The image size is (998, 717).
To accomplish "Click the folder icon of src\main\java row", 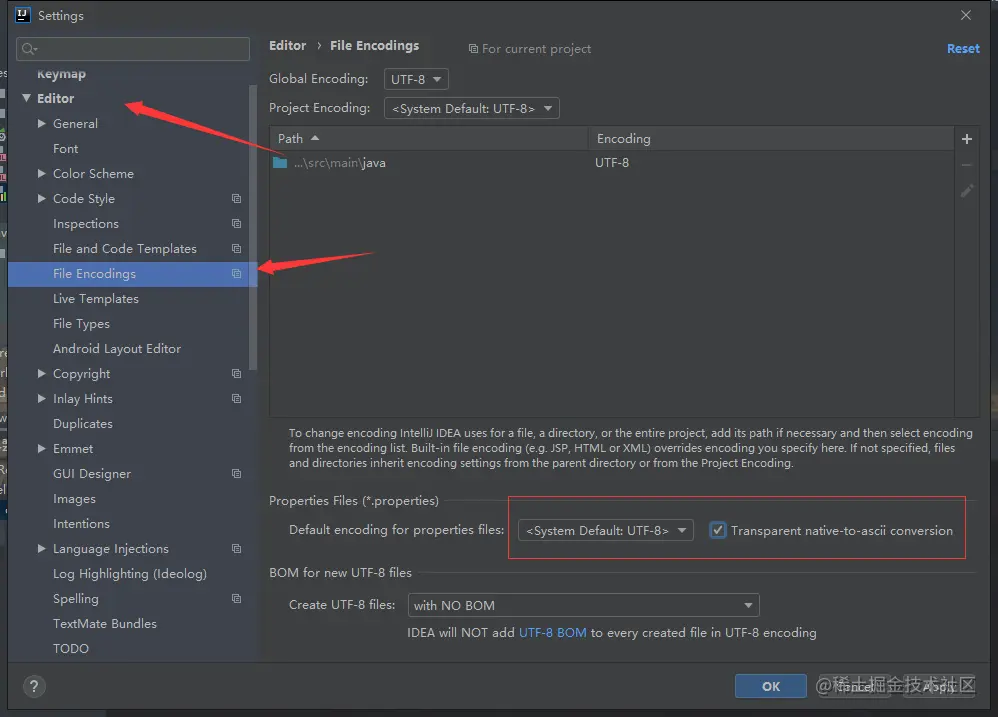I will 280,163.
